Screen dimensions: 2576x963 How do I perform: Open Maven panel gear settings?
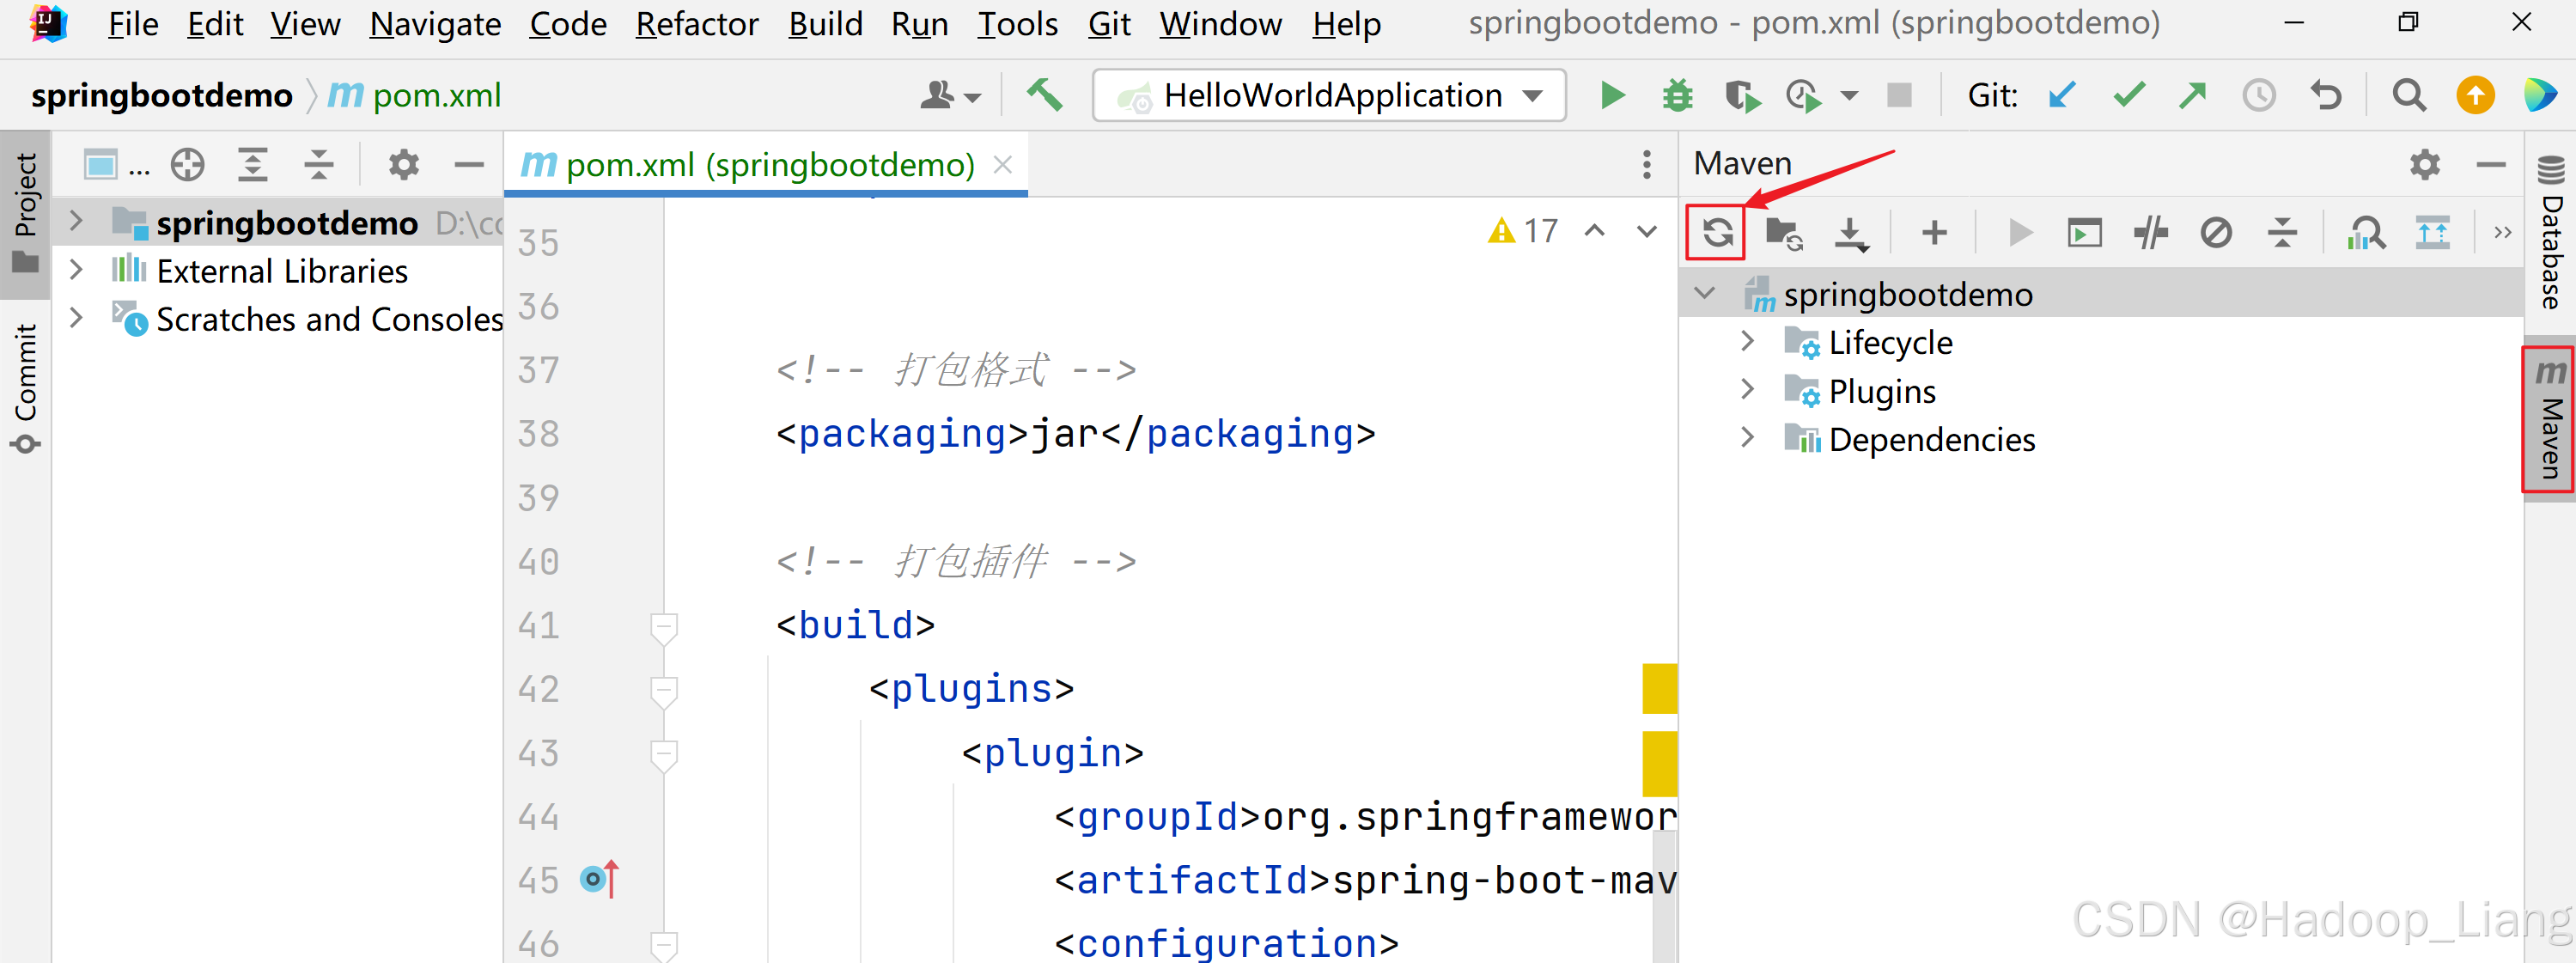(2424, 163)
